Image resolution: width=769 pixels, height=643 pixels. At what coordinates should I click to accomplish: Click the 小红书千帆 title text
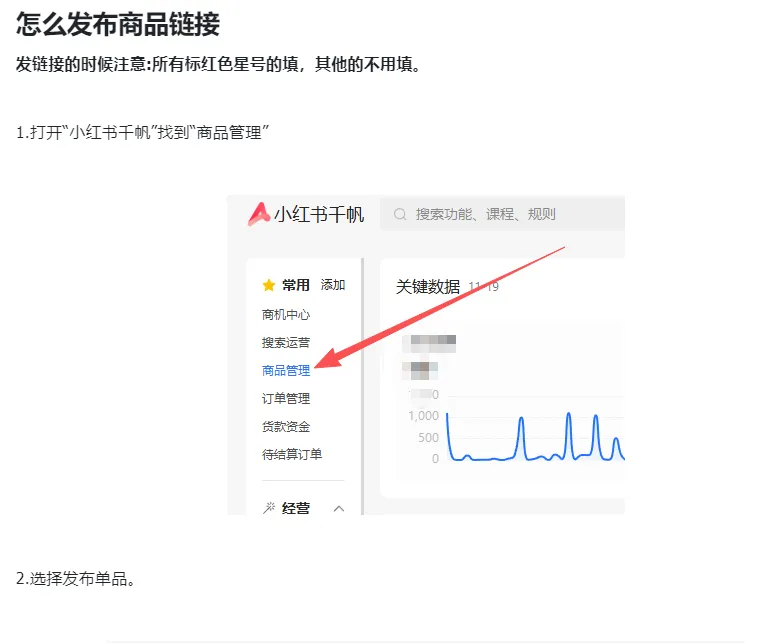tap(319, 214)
